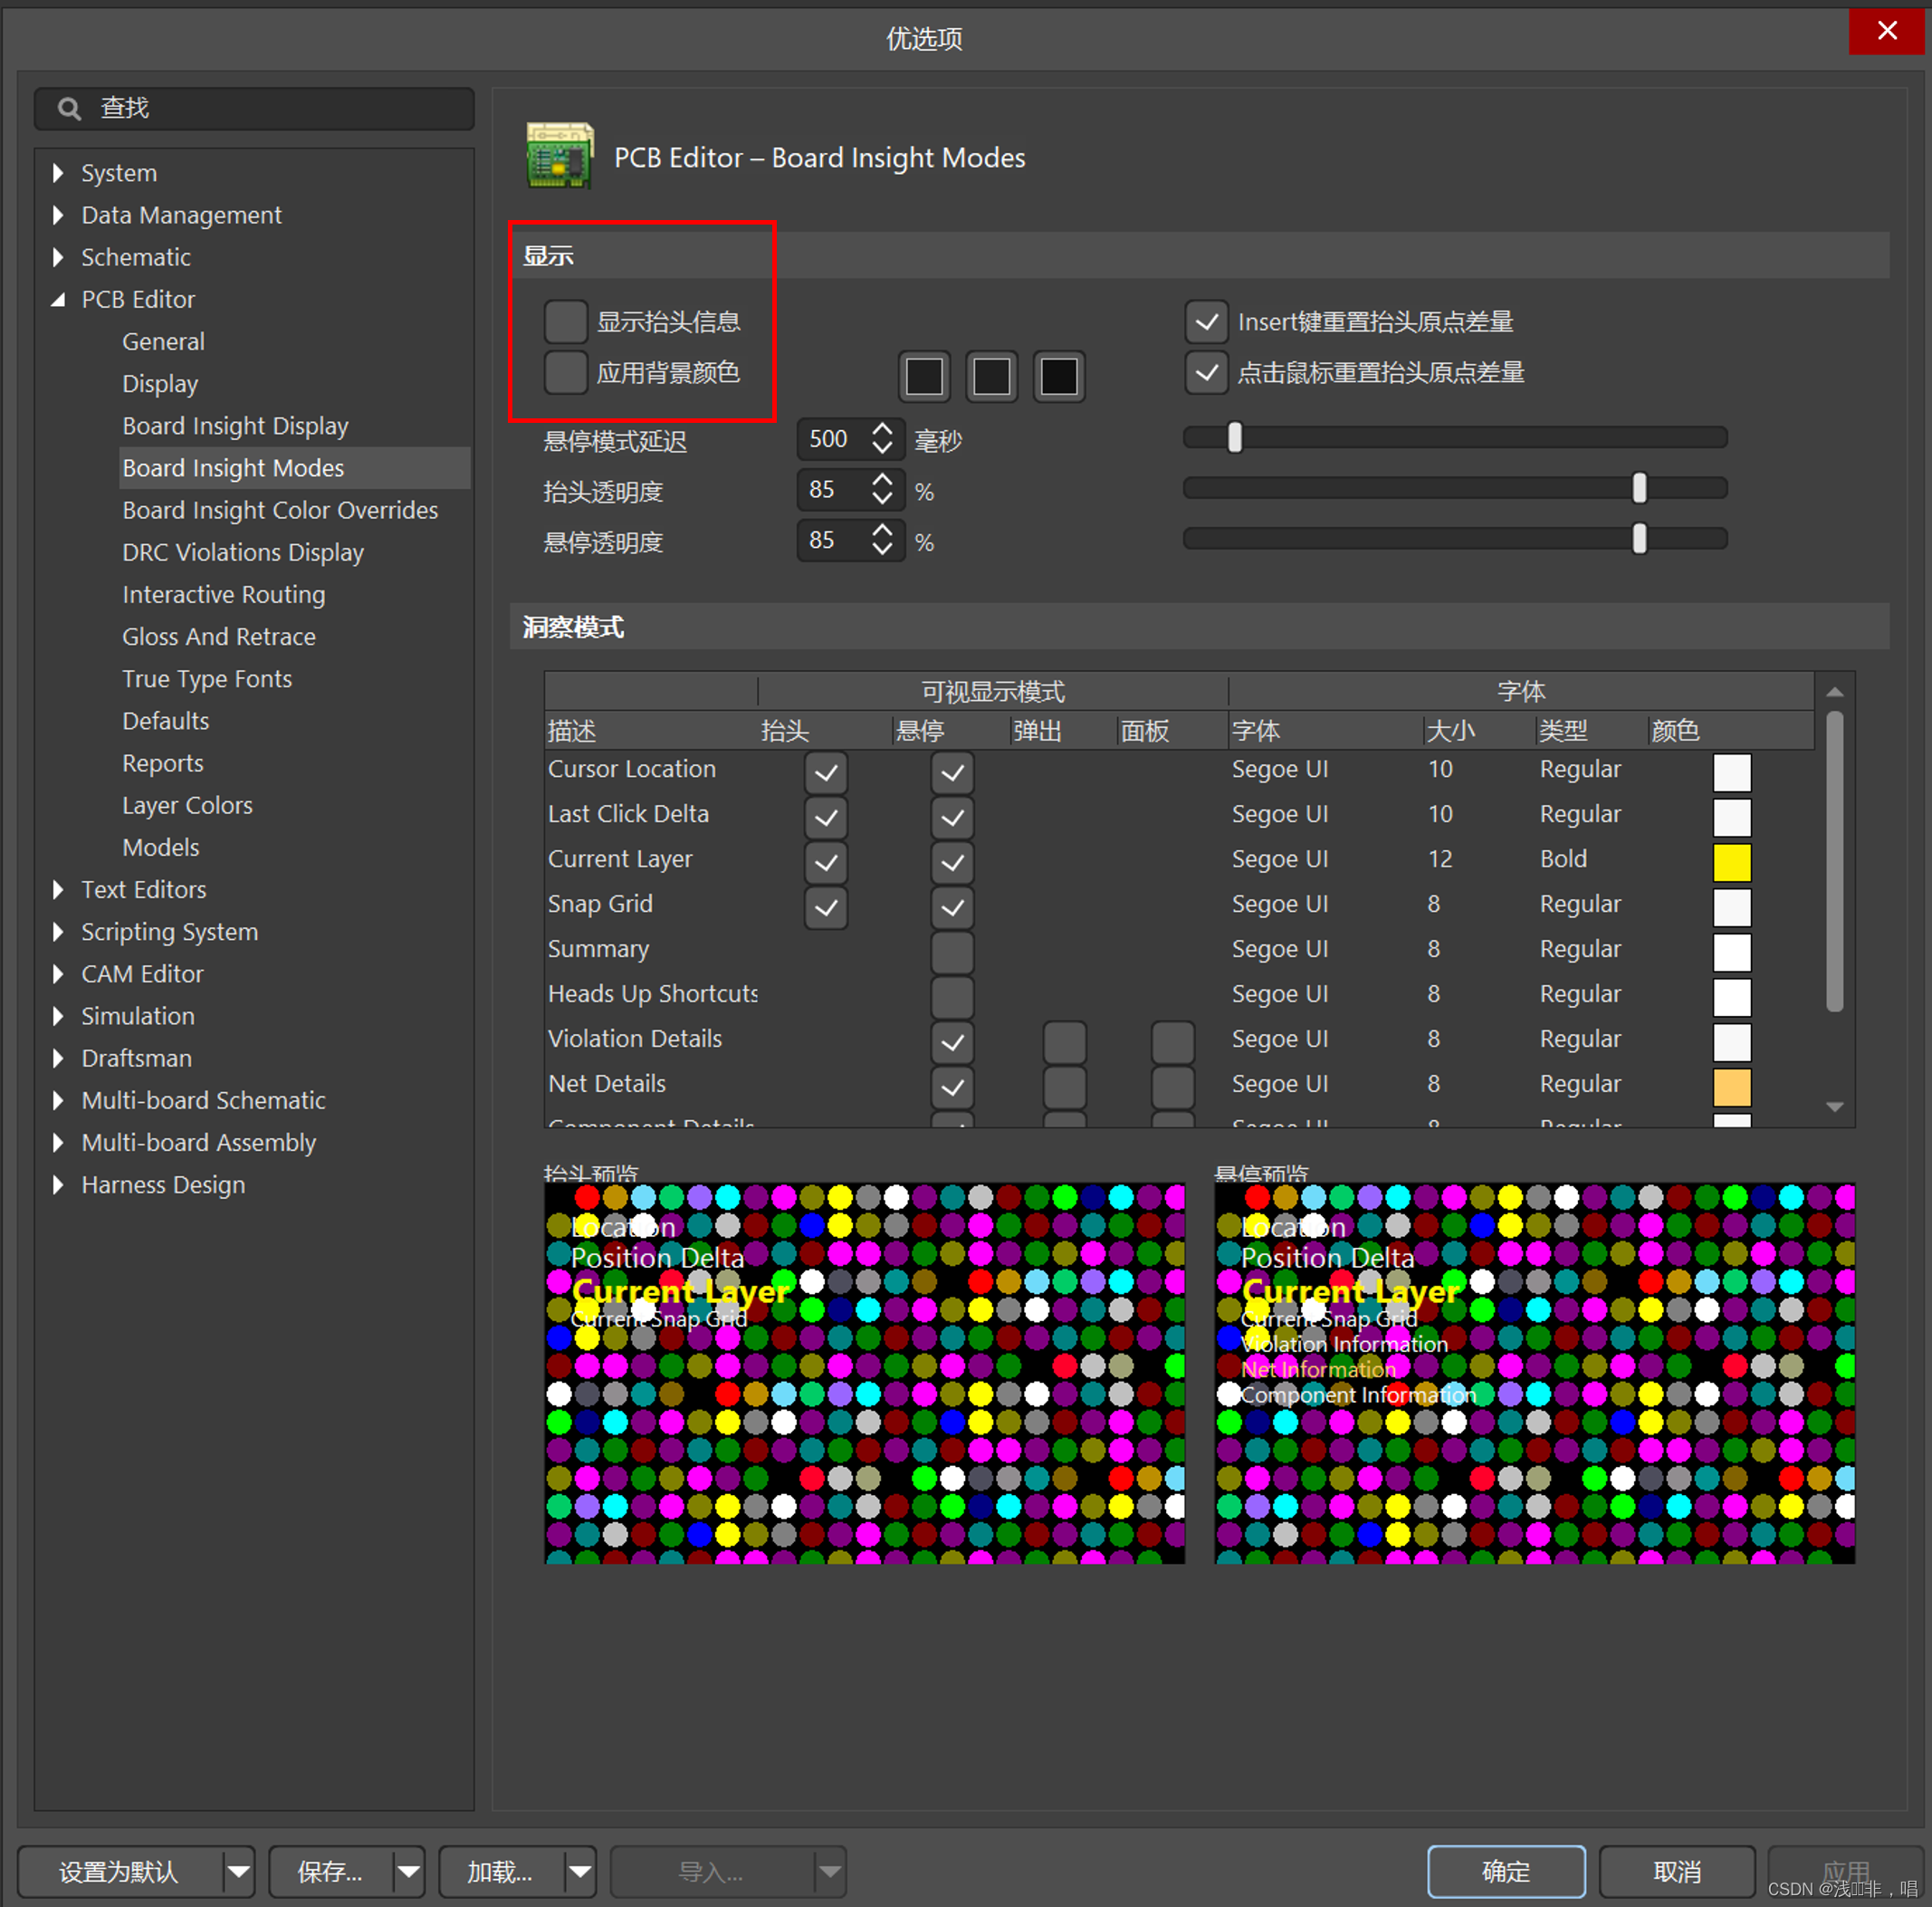1932x1907 pixels.
Task: Open the Layer Colors preferences page
Action: pyautogui.click(x=187, y=805)
